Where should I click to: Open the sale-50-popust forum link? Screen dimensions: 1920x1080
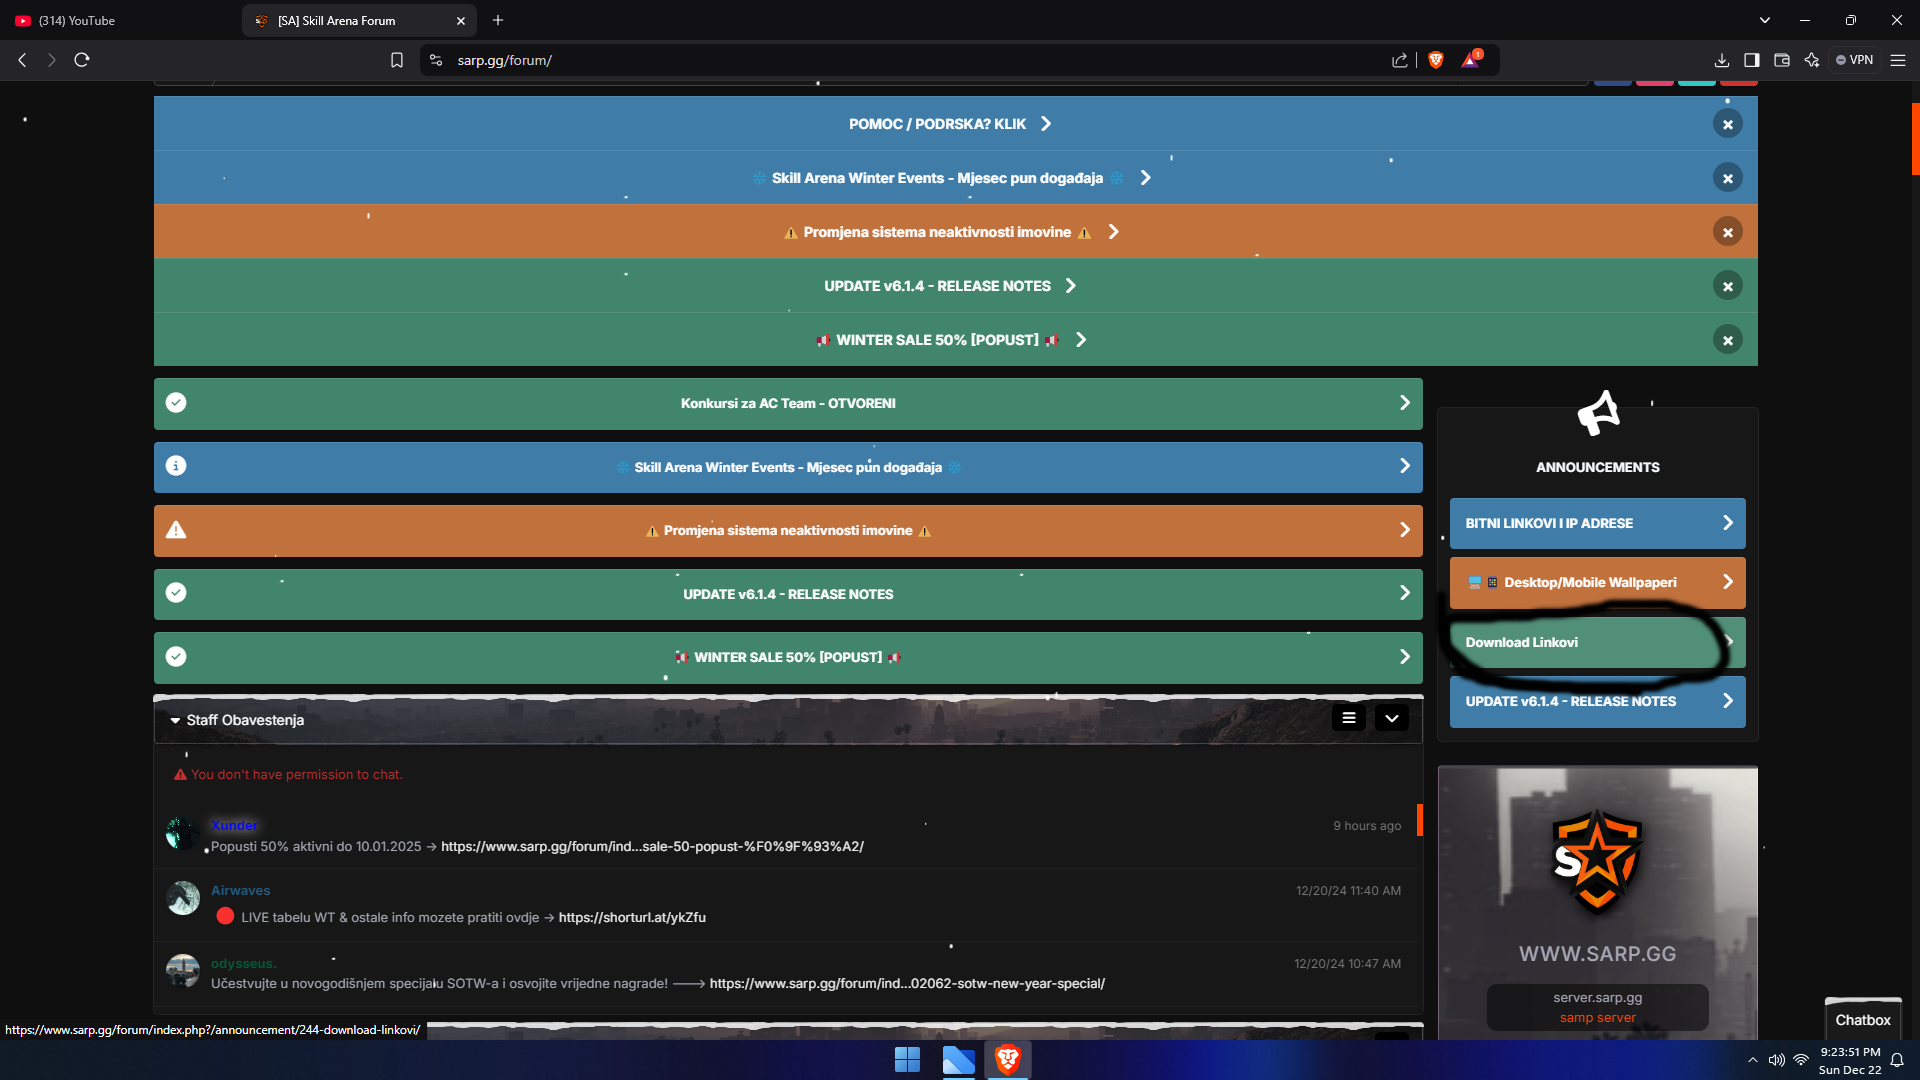tap(652, 846)
